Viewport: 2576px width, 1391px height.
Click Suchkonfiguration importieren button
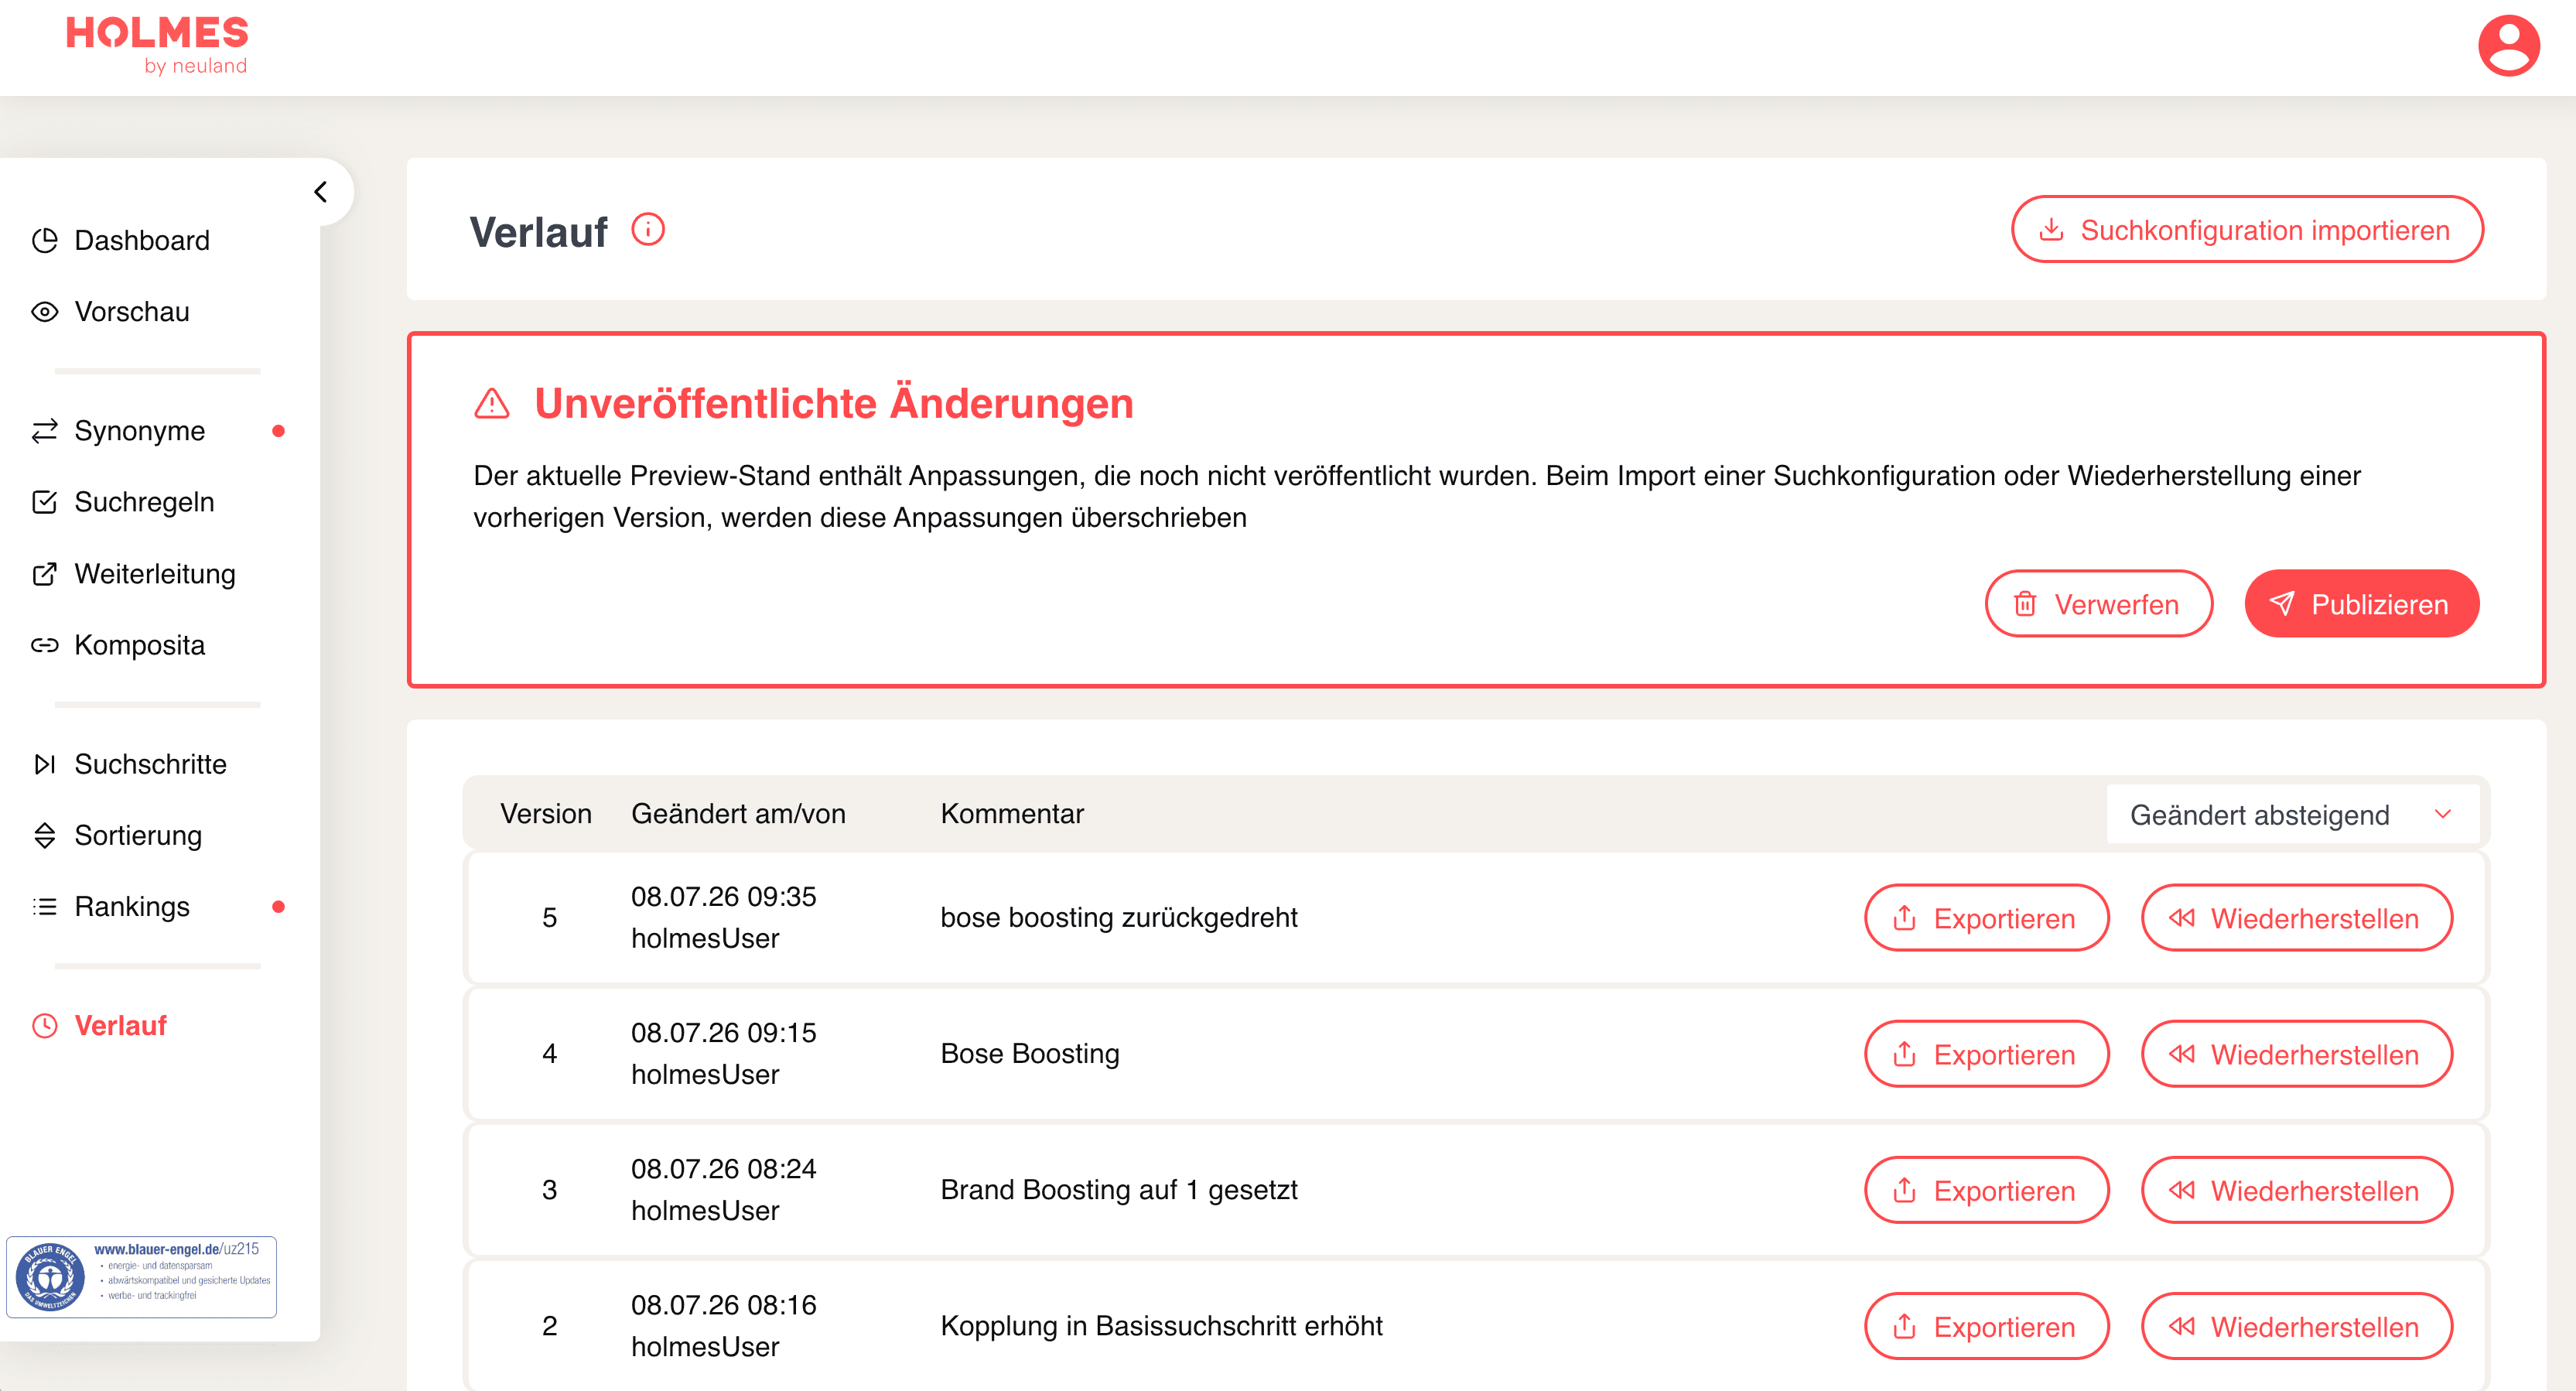point(2247,229)
